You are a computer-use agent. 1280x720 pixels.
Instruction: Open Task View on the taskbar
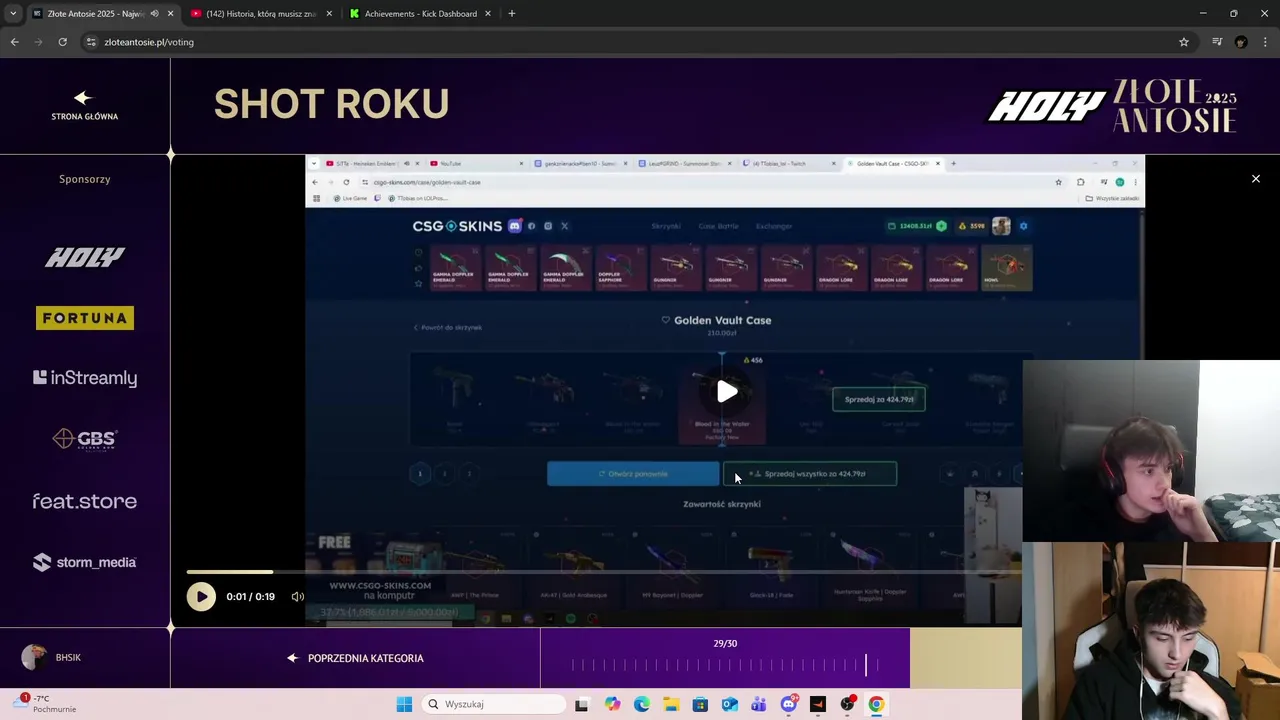click(x=582, y=704)
